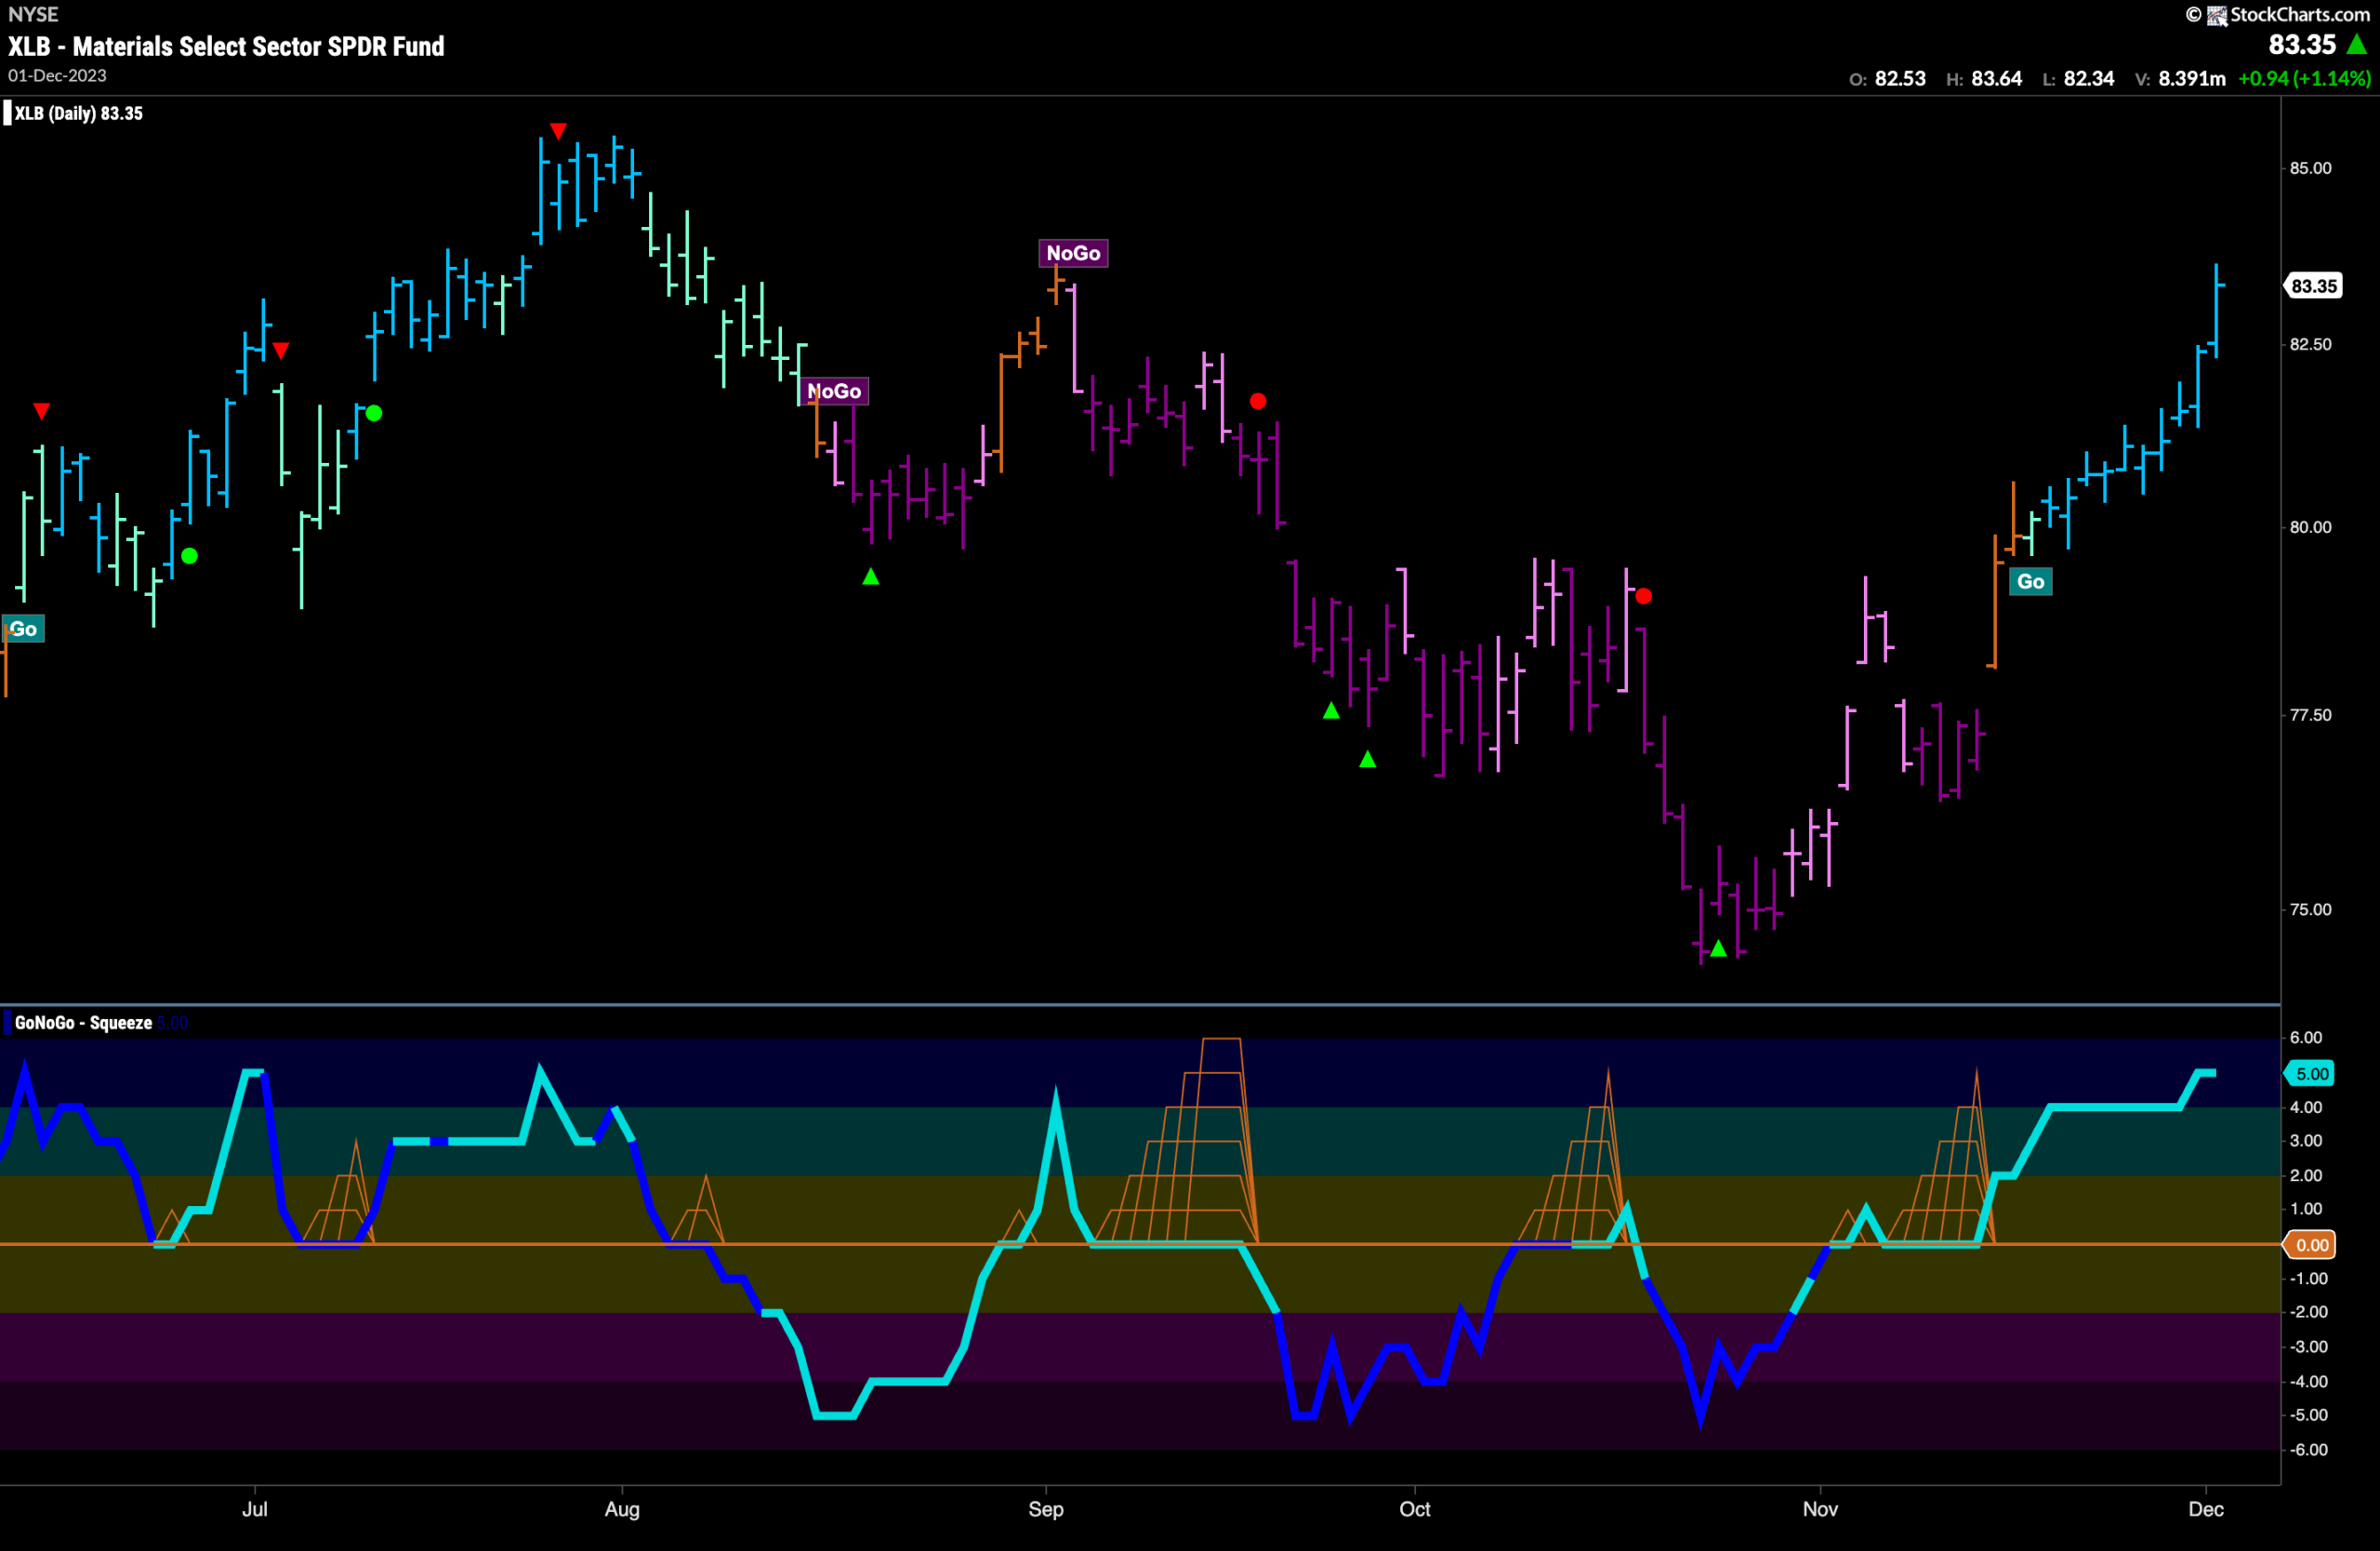Select the NoGo label in September

(1073, 253)
